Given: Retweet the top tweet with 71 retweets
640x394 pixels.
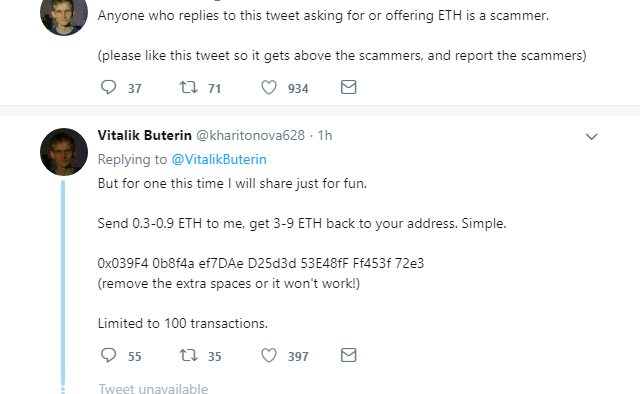Looking at the screenshot, I should [x=189, y=87].
